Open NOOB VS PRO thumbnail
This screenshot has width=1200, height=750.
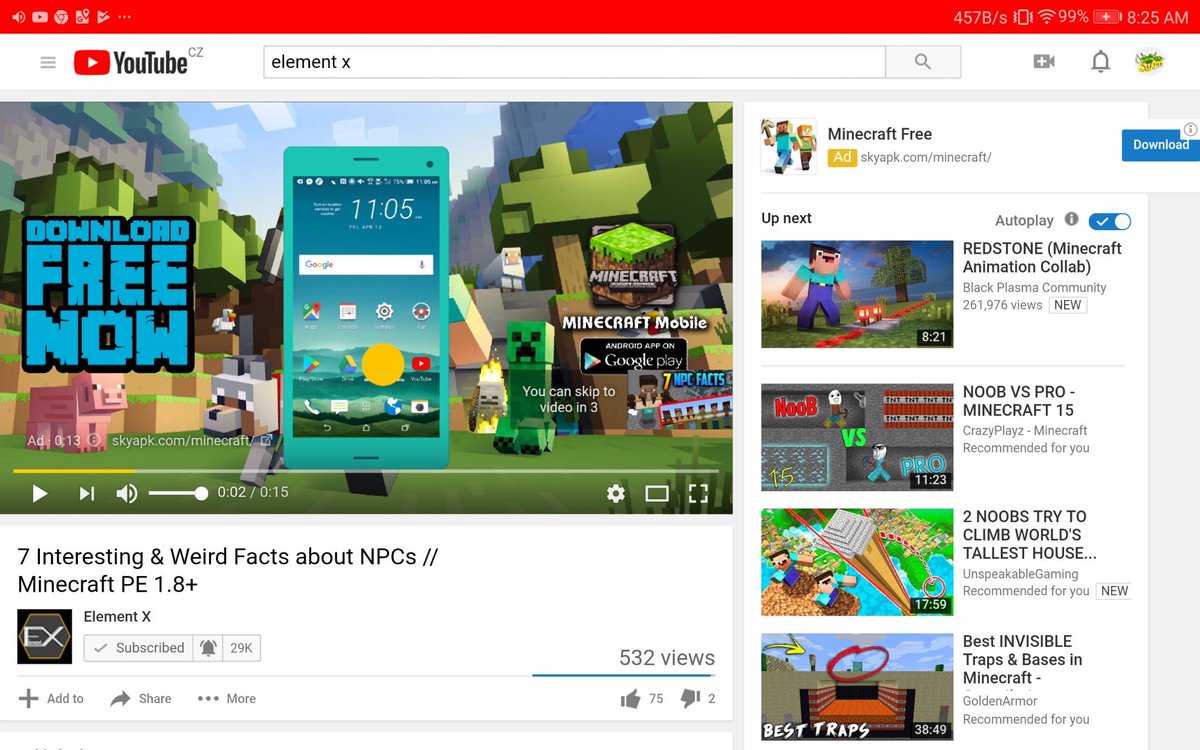857,437
